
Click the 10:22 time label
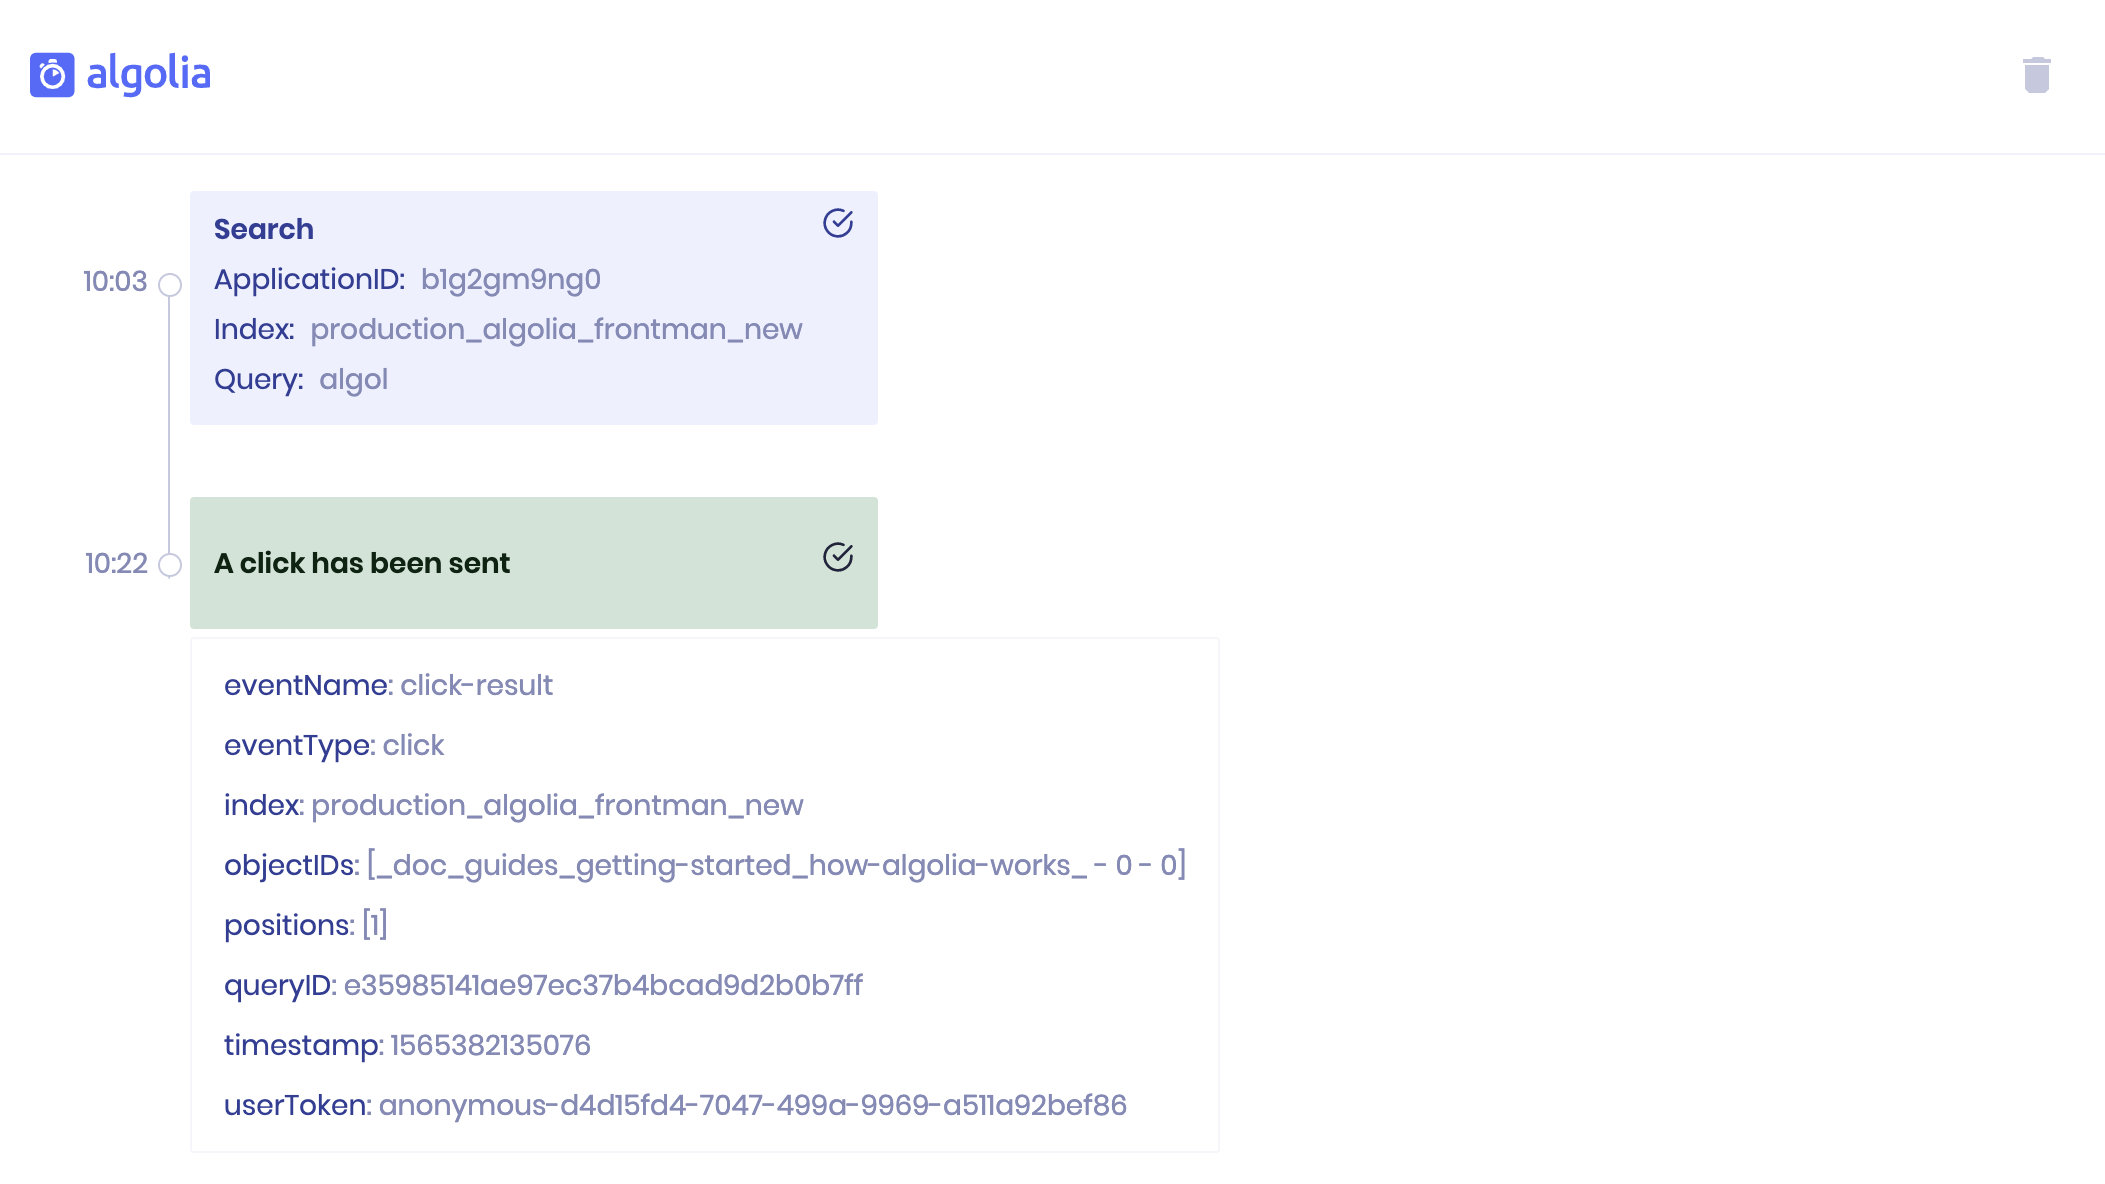pyautogui.click(x=116, y=564)
